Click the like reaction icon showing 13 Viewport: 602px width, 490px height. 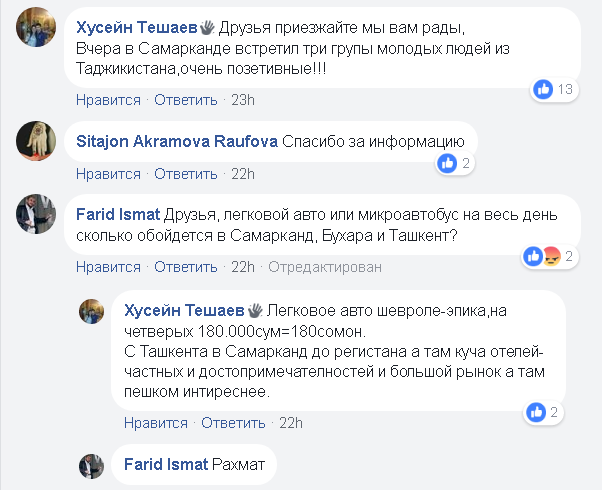(x=543, y=90)
